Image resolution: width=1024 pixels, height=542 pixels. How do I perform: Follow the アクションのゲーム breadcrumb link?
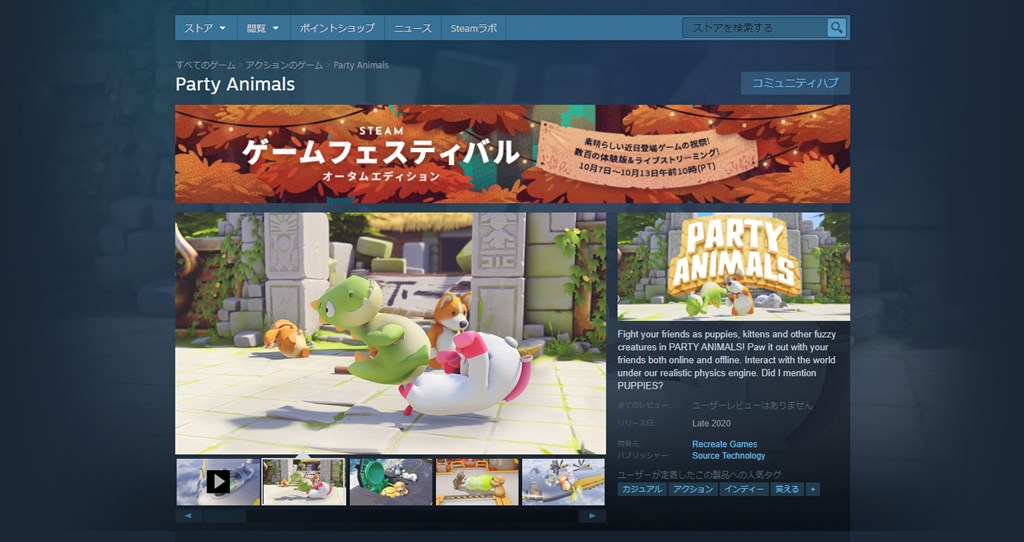[x=284, y=65]
